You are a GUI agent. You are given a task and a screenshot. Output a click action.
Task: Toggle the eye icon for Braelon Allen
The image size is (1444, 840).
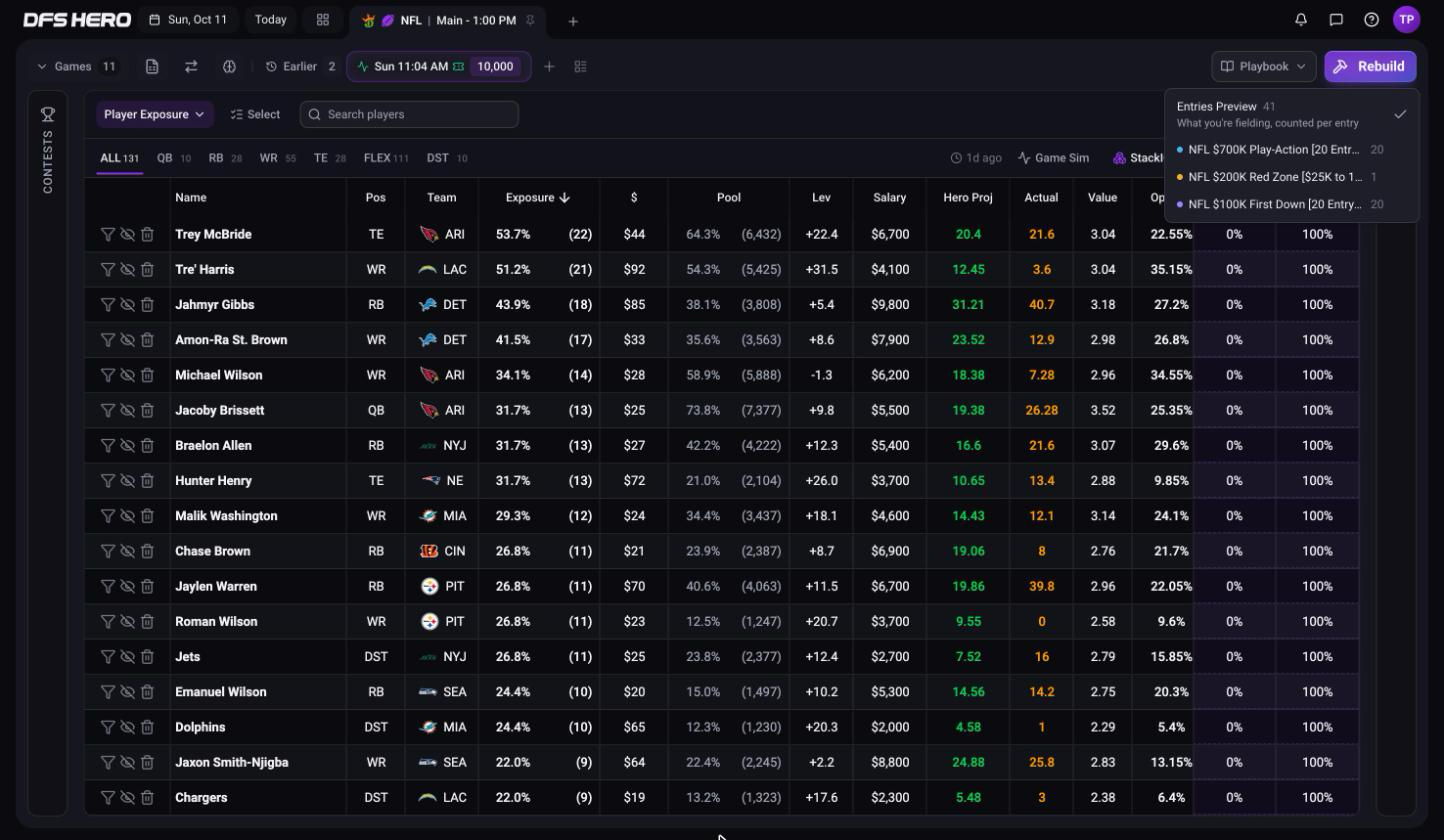(x=127, y=446)
